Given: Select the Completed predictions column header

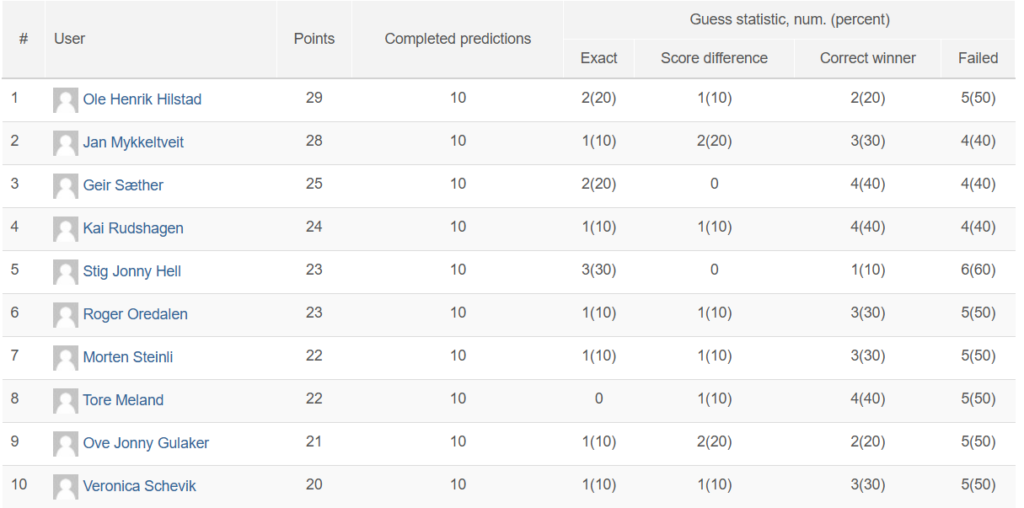Looking at the screenshot, I should tap(458, 39).
